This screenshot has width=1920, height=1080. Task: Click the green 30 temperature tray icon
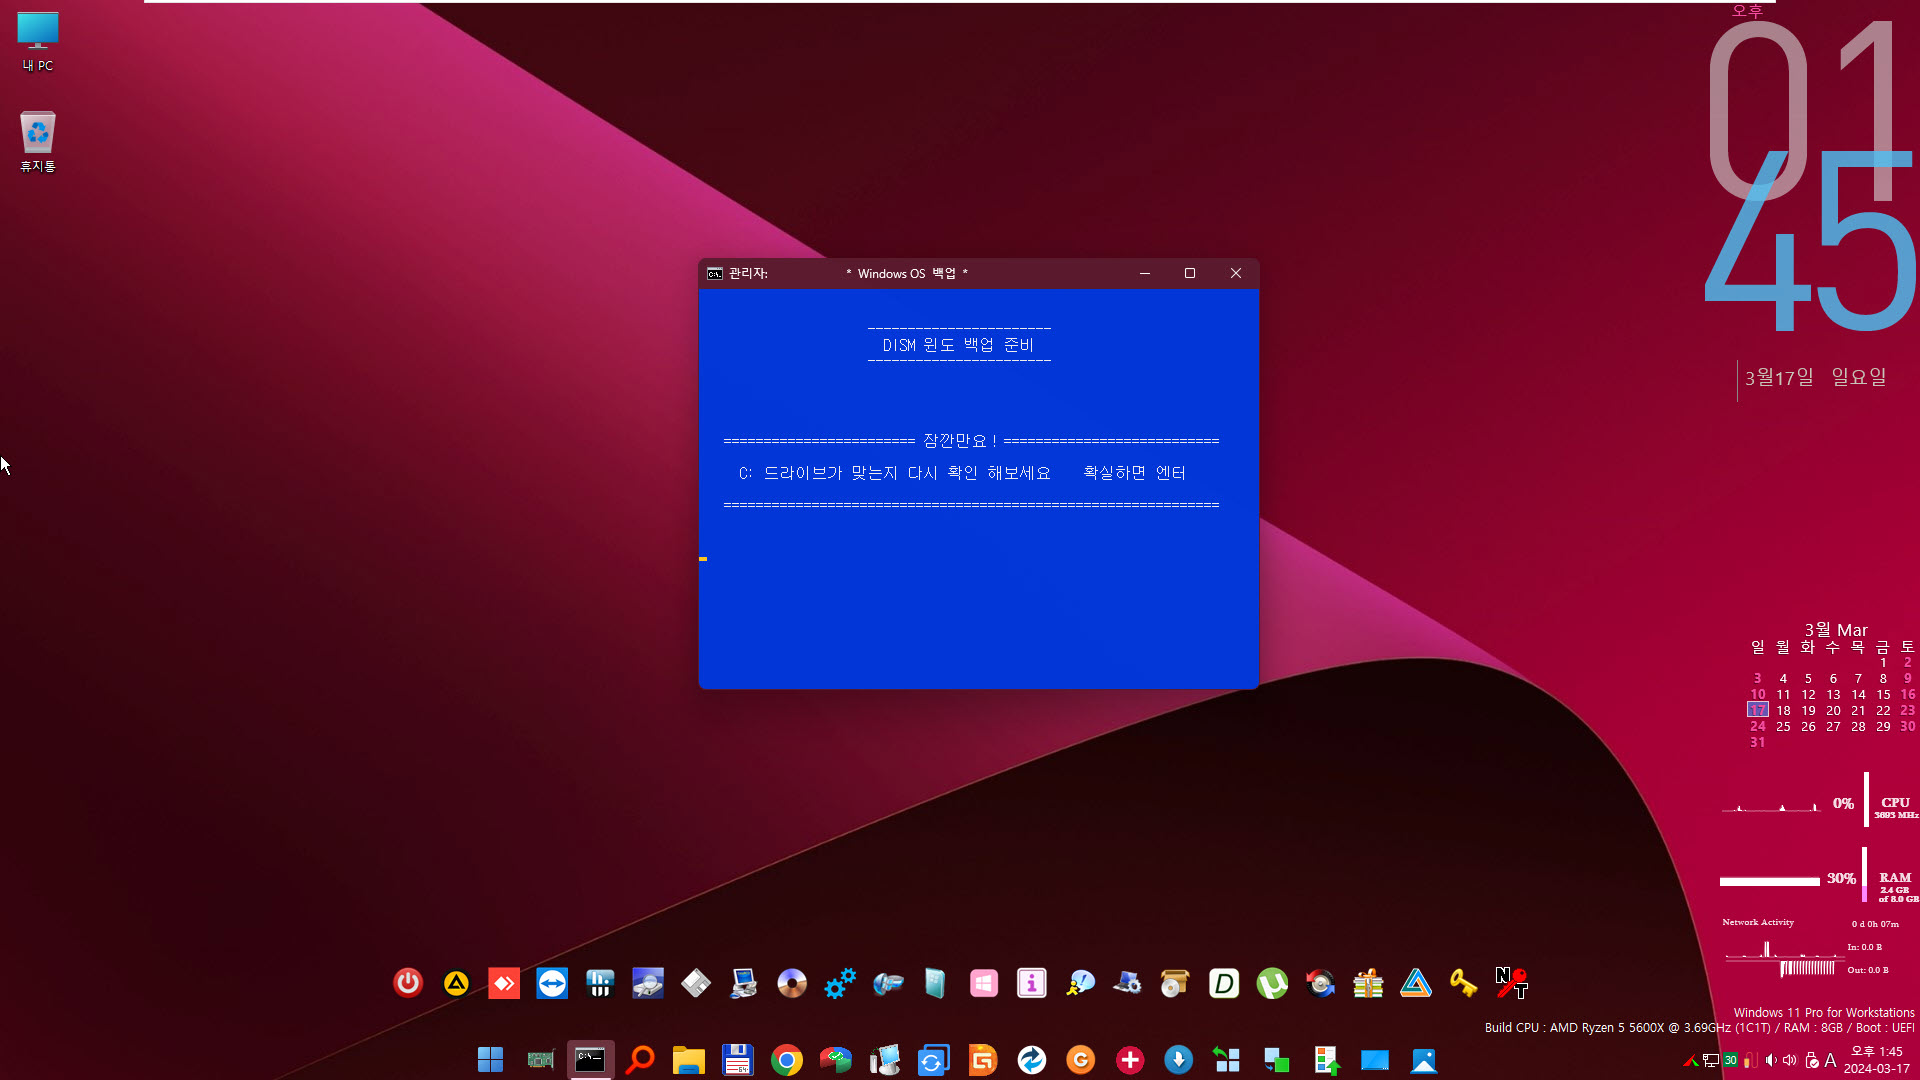click(x=1730, y=1060)
